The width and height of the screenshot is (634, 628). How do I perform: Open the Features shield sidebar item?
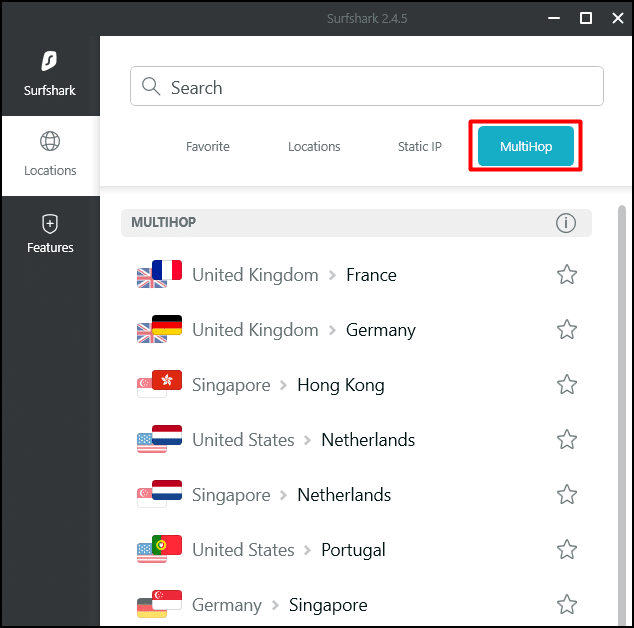tap(50, 234)
